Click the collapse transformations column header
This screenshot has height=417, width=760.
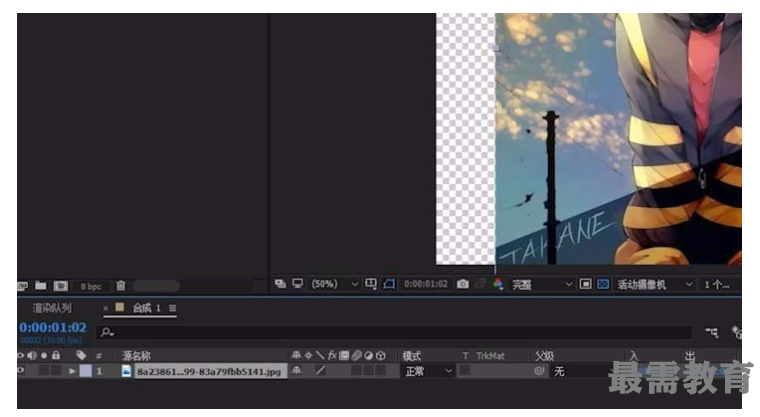pos(308,355)
